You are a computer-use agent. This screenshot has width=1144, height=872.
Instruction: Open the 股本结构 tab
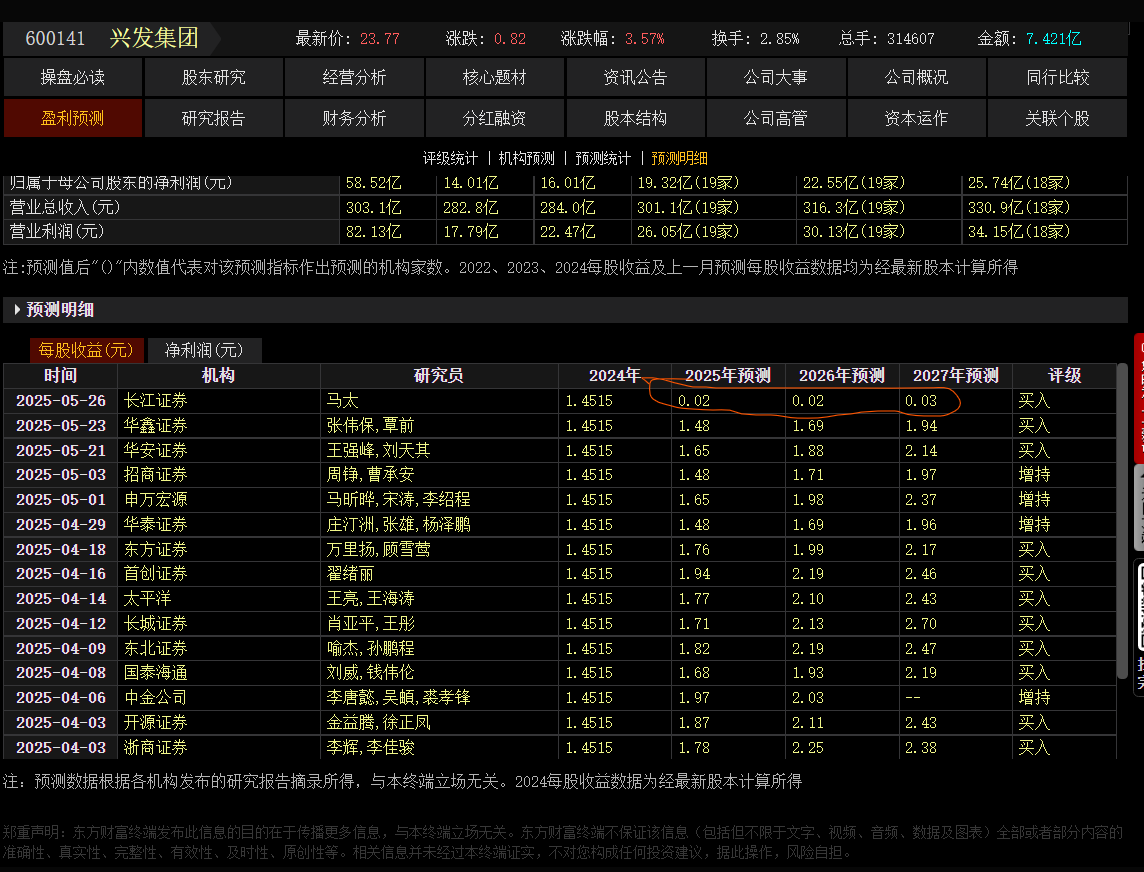tap(635, 118)
